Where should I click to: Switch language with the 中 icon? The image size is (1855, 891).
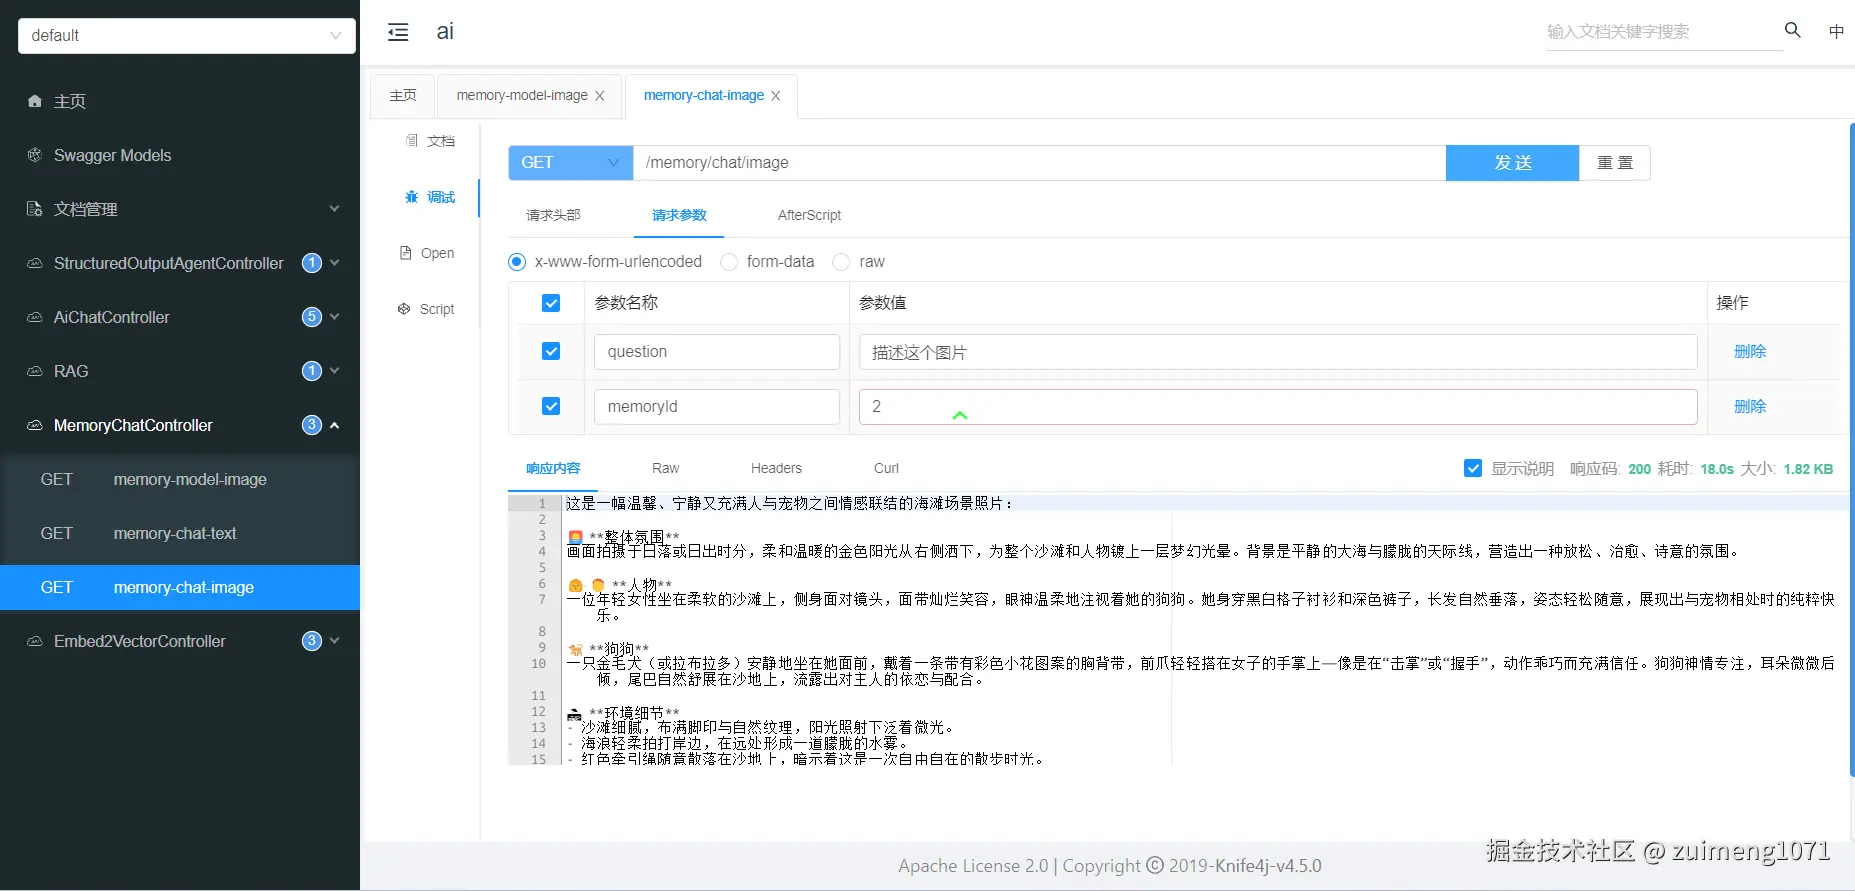[1836, 31]
